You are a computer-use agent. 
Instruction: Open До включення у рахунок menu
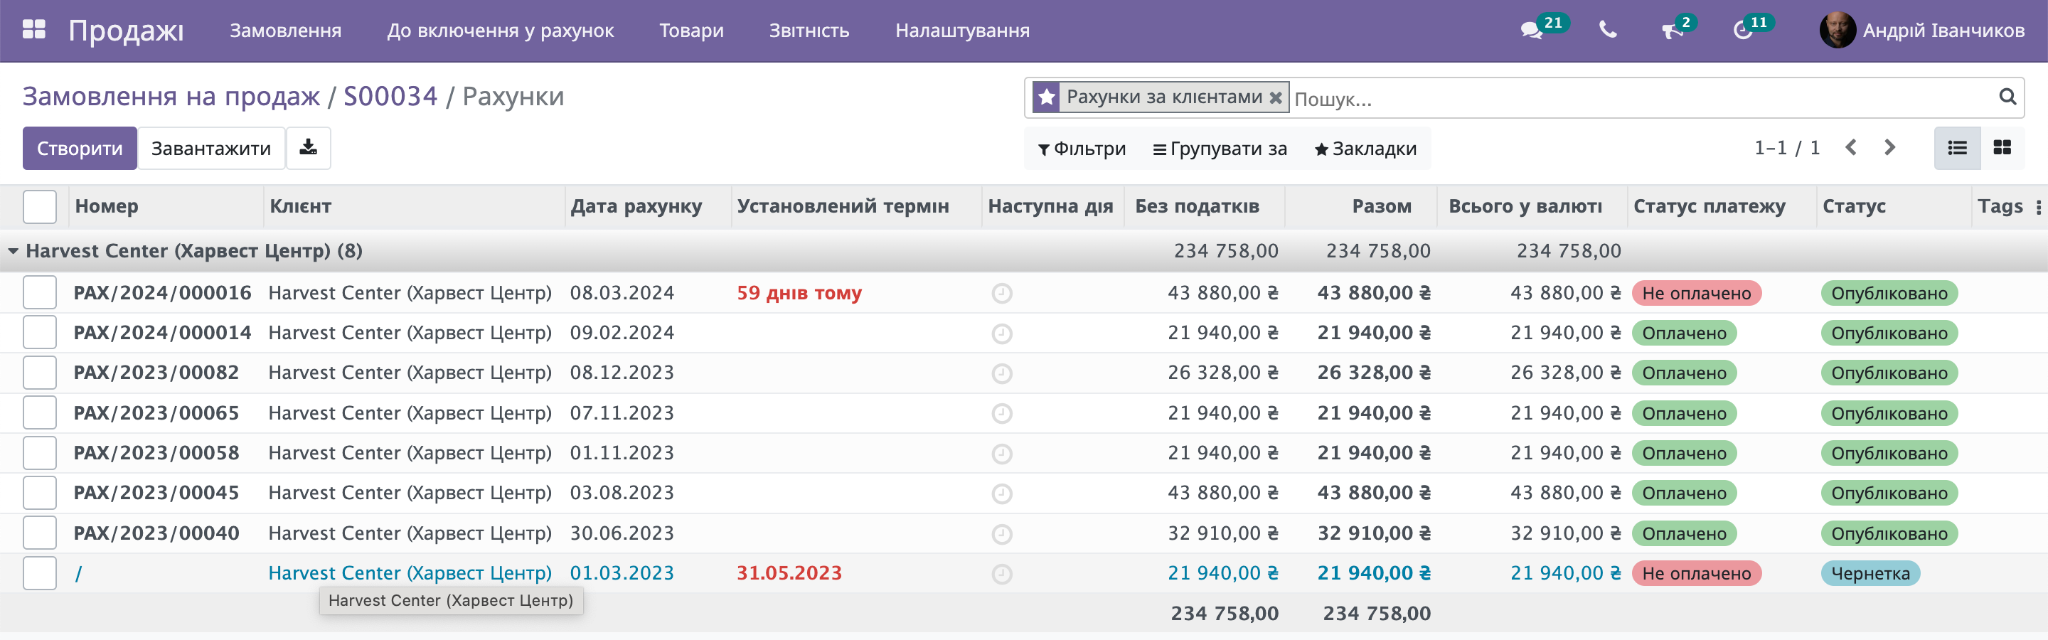pos(501,31)
